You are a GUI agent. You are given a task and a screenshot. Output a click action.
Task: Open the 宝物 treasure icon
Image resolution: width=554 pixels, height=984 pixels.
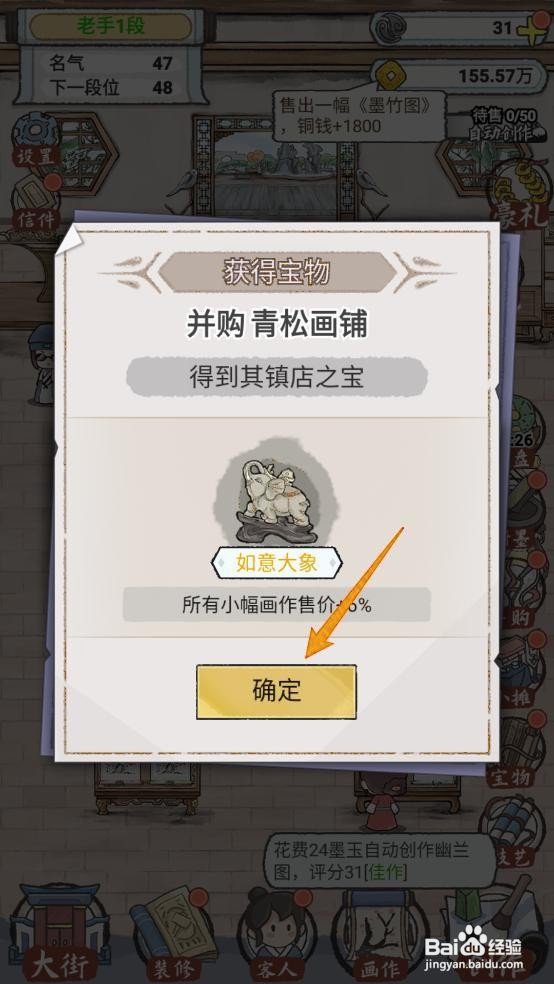click(518, 751)
